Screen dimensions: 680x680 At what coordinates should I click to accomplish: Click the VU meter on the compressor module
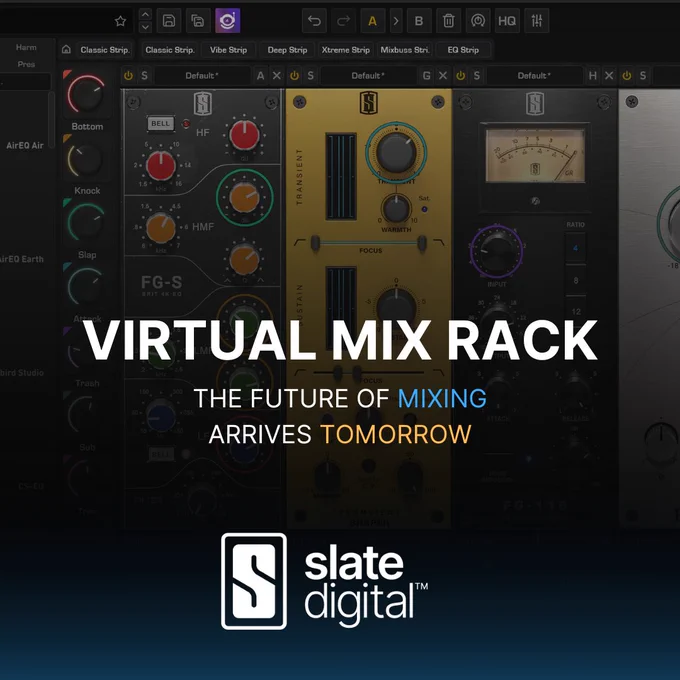[535, 155]
